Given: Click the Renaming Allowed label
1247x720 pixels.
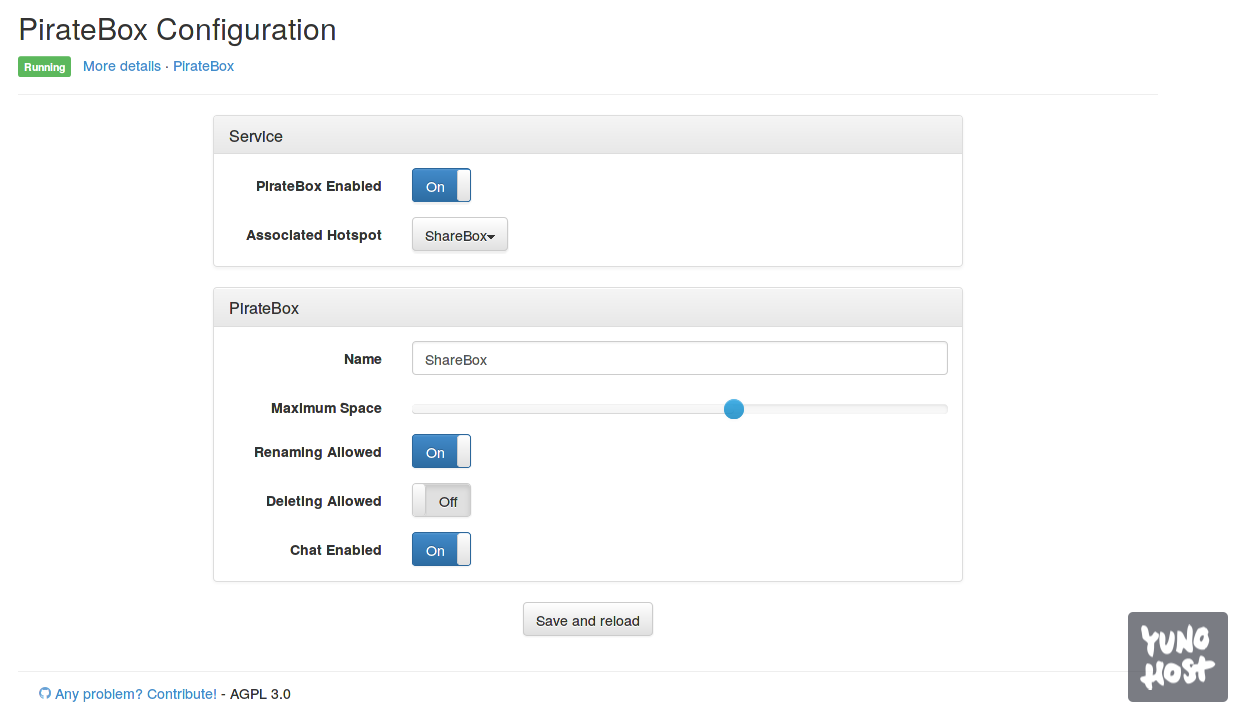Looking at the screenshot, I should [318, 453].
